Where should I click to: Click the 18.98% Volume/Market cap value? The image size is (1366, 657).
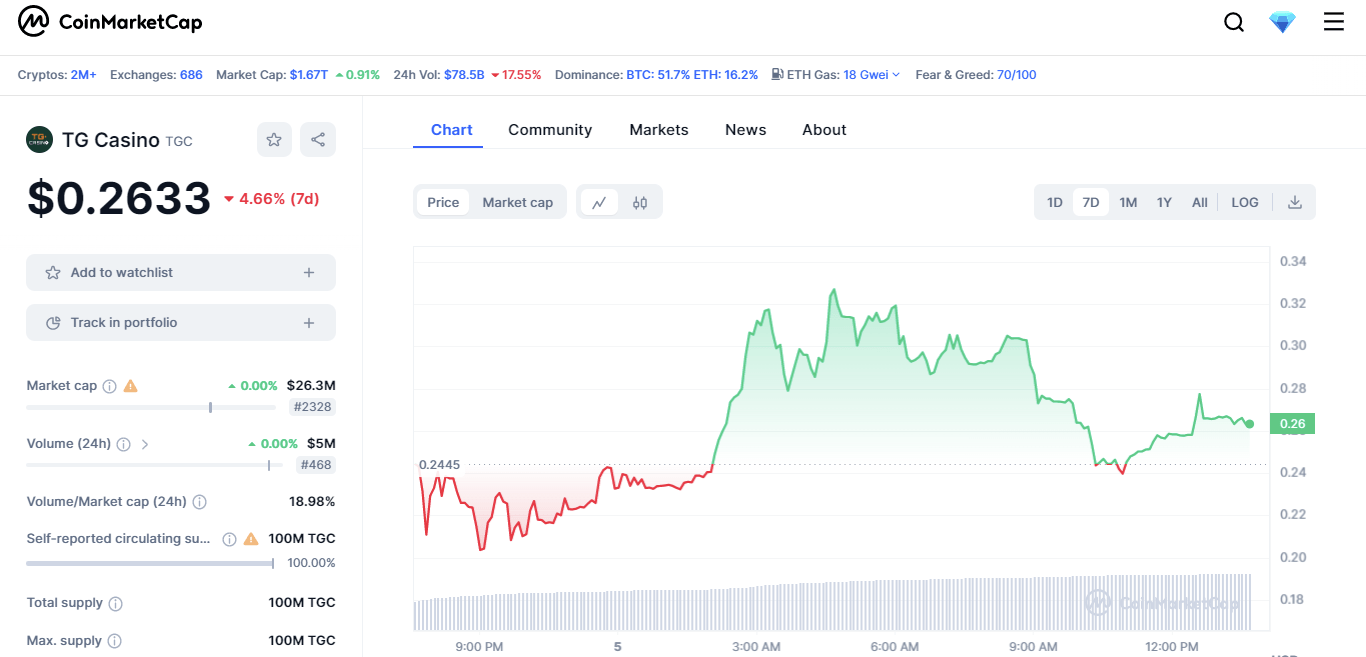312,502
